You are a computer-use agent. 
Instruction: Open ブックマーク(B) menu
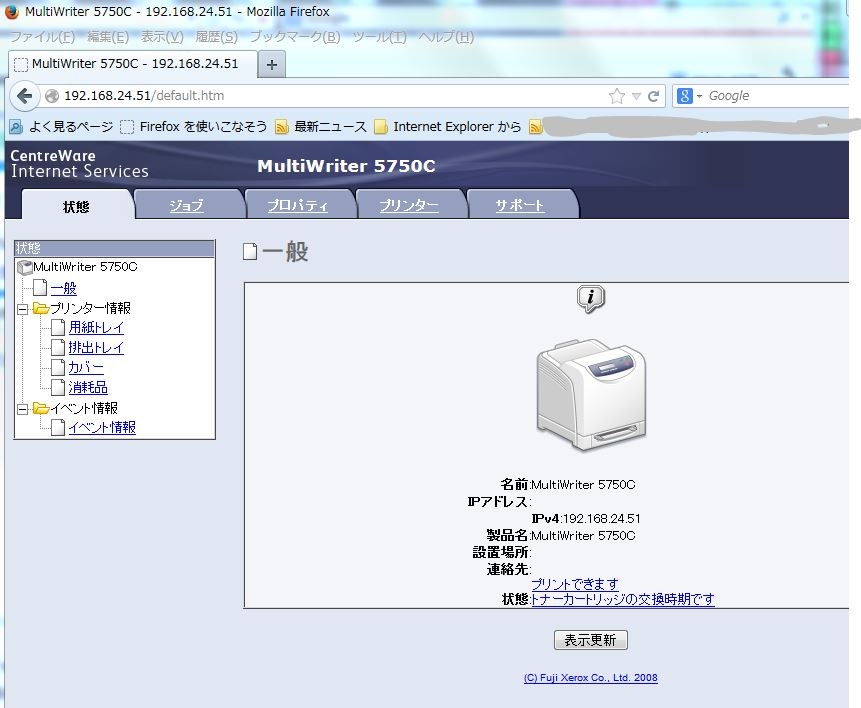pyautogui.click(x=295, y=37)
